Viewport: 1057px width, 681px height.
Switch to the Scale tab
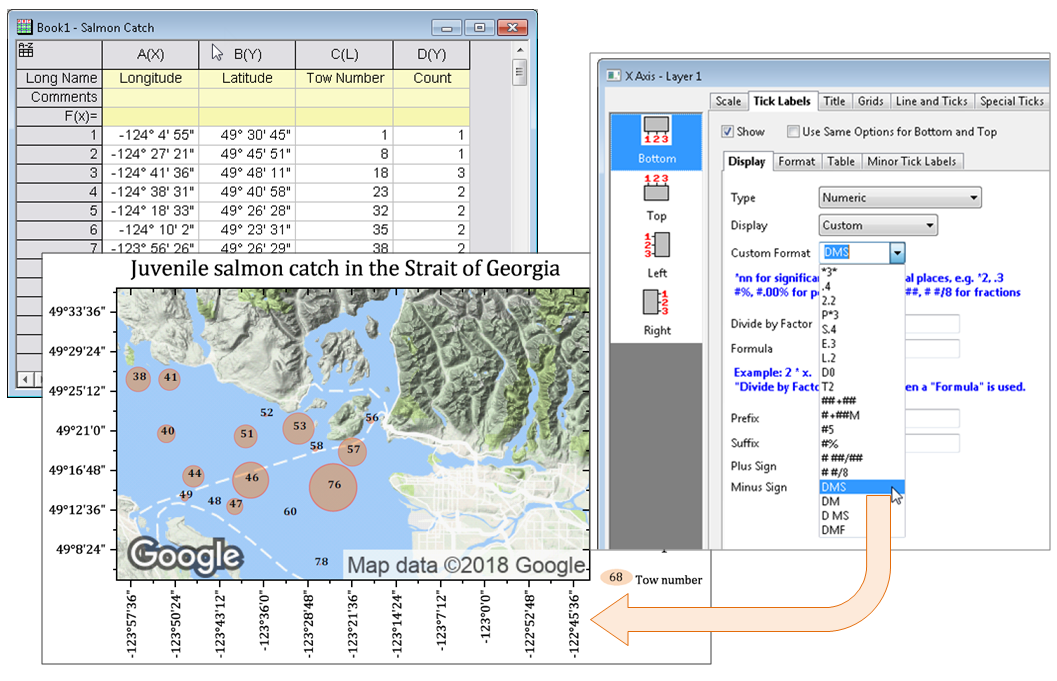[x=728, y=101]
